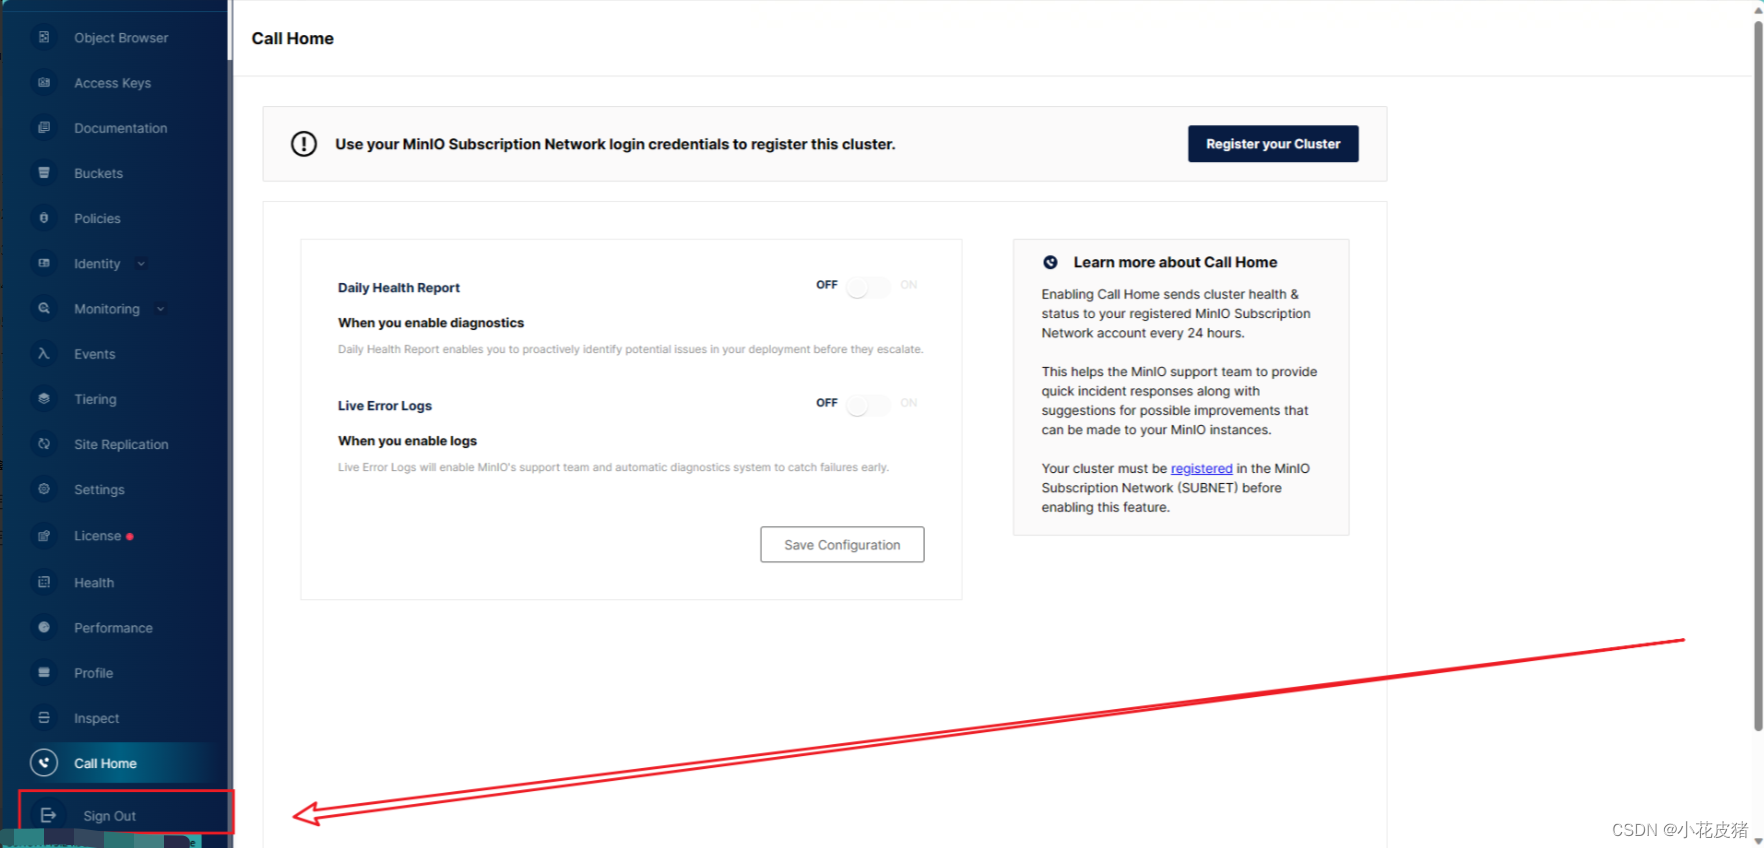Viewport: 1764px width, 848px height.
Task: Click the Profile menu label
Action: [x=93, y=673]
